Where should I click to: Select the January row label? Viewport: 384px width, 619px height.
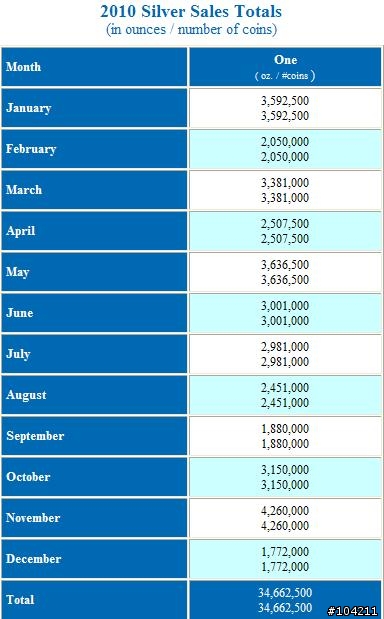pyautogui.click(x=94, y=108)
